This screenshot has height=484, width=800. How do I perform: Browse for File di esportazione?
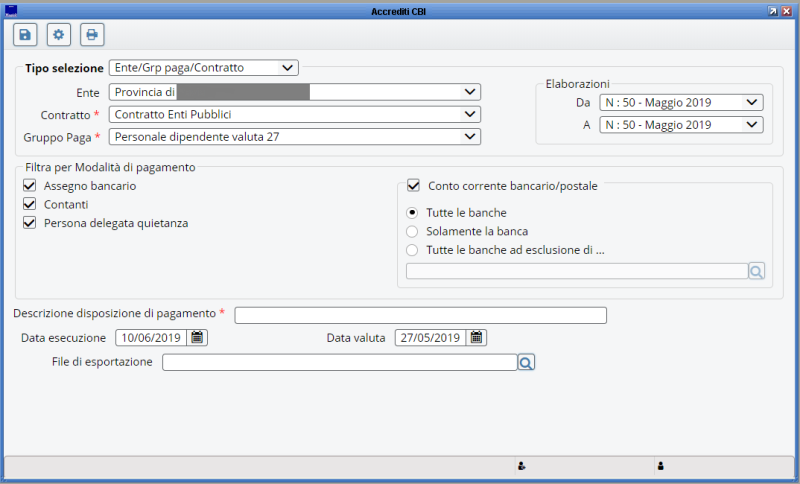(x=526, y=362)
